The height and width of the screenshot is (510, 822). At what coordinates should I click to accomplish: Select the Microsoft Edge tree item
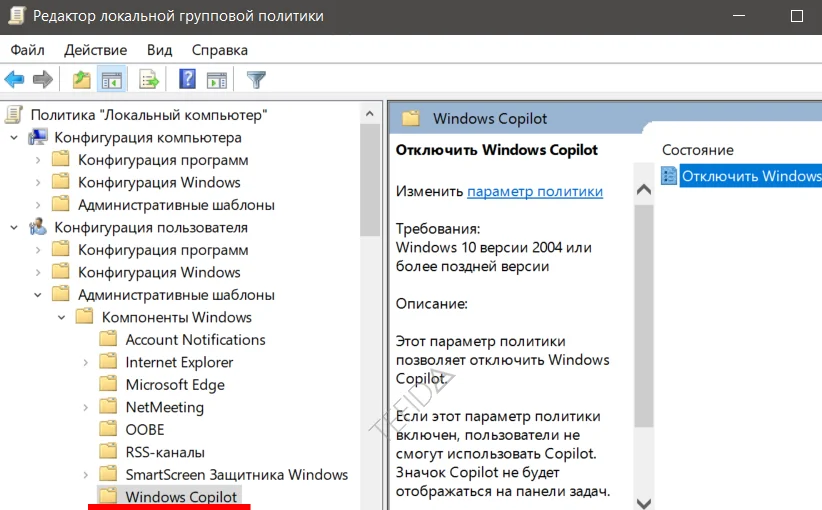pos(175,385)
